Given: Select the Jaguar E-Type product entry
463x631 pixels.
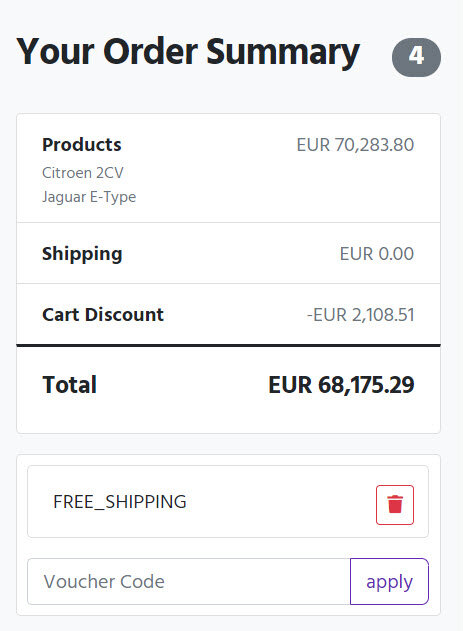Looking at the screenshot, I should coord(89,197).
